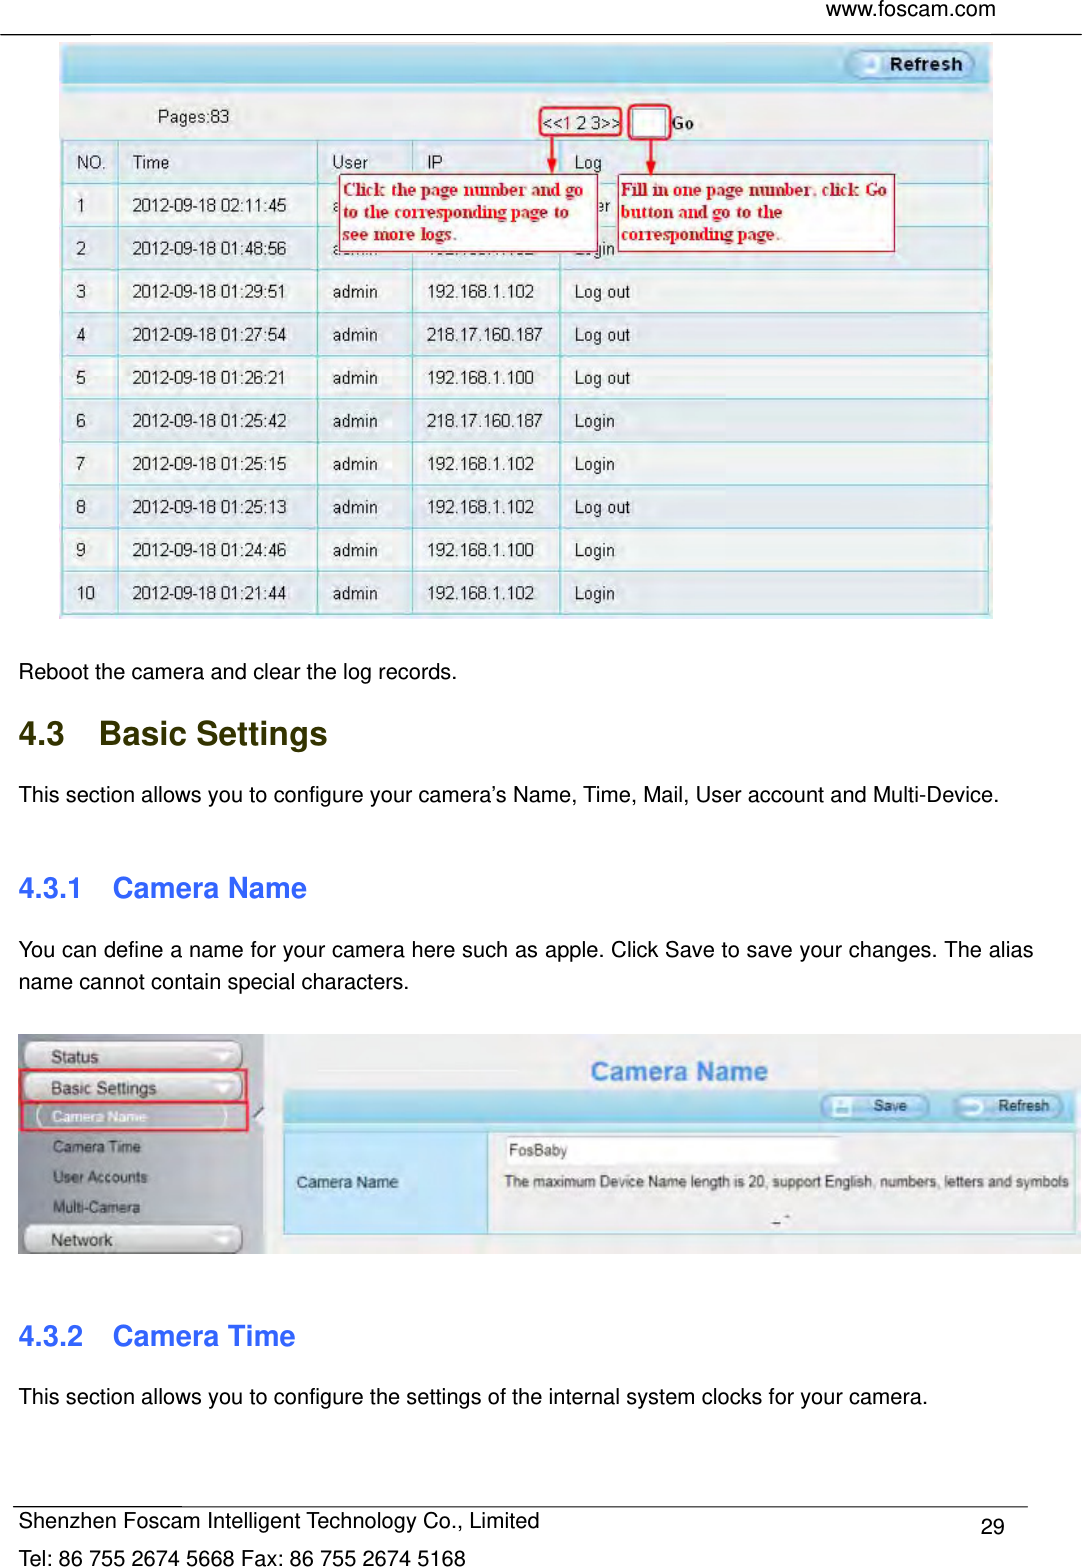Click the Camera Name field showing FosBaby
The image size is (1082, 1567).
click(x=660, y=1150)
